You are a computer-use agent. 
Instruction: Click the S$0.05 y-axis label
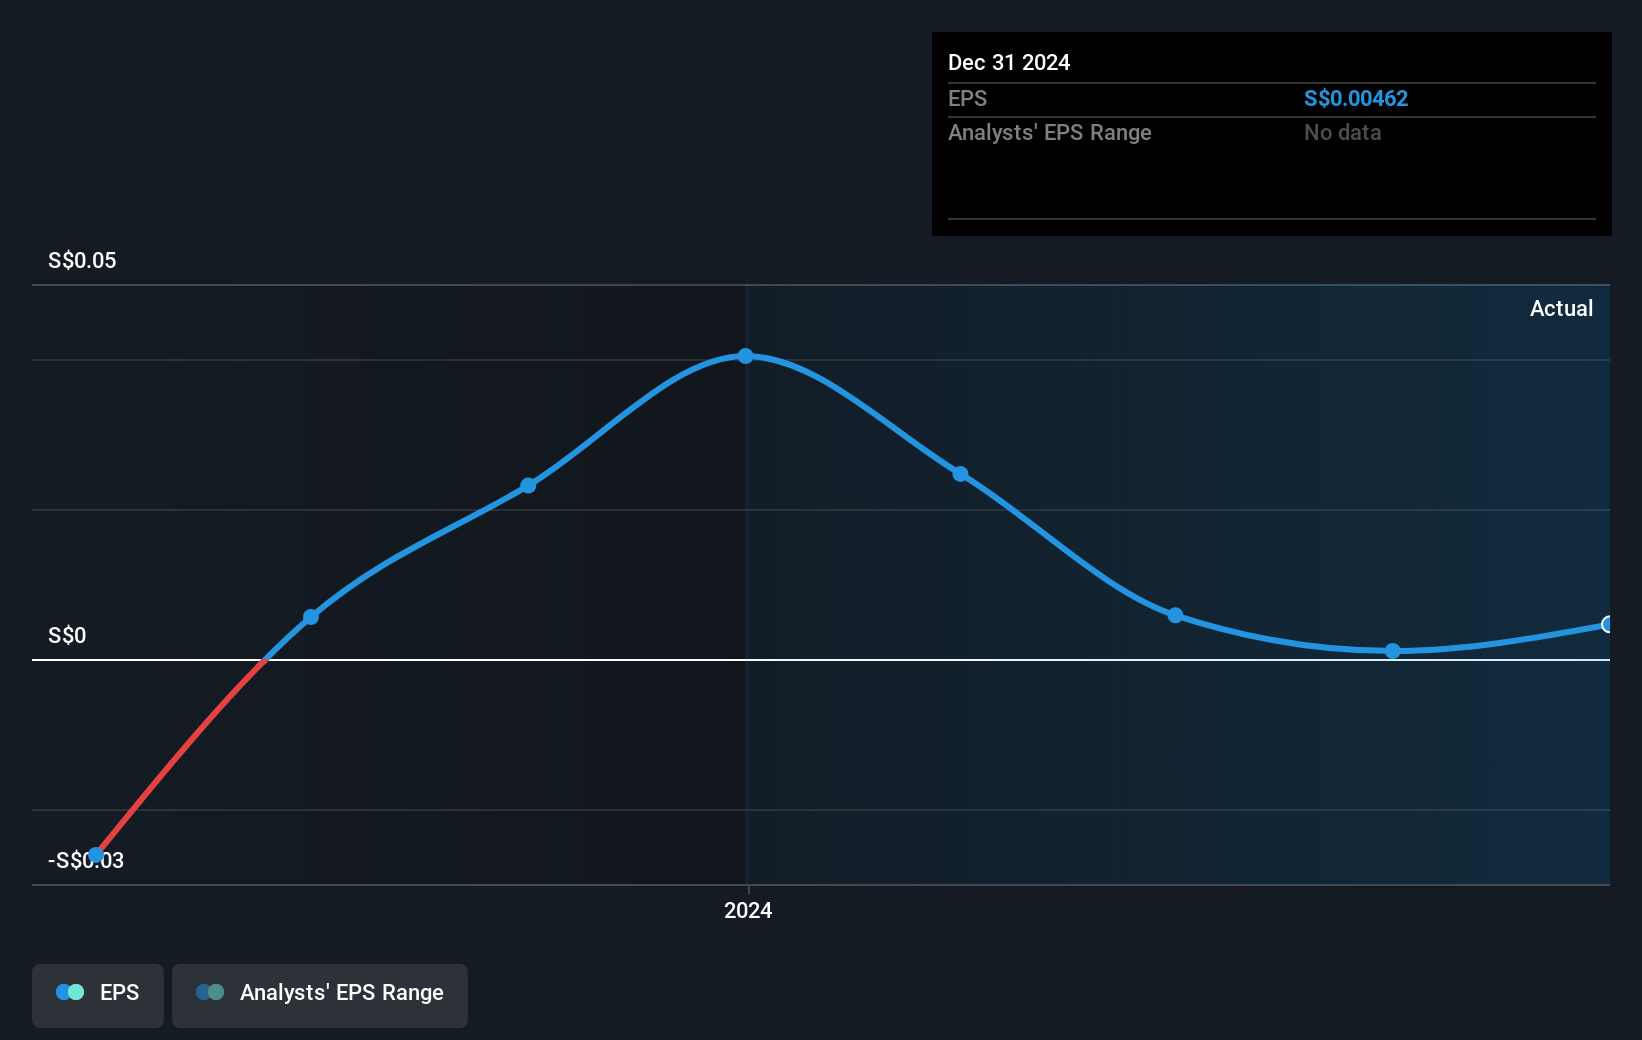point(82,261)
